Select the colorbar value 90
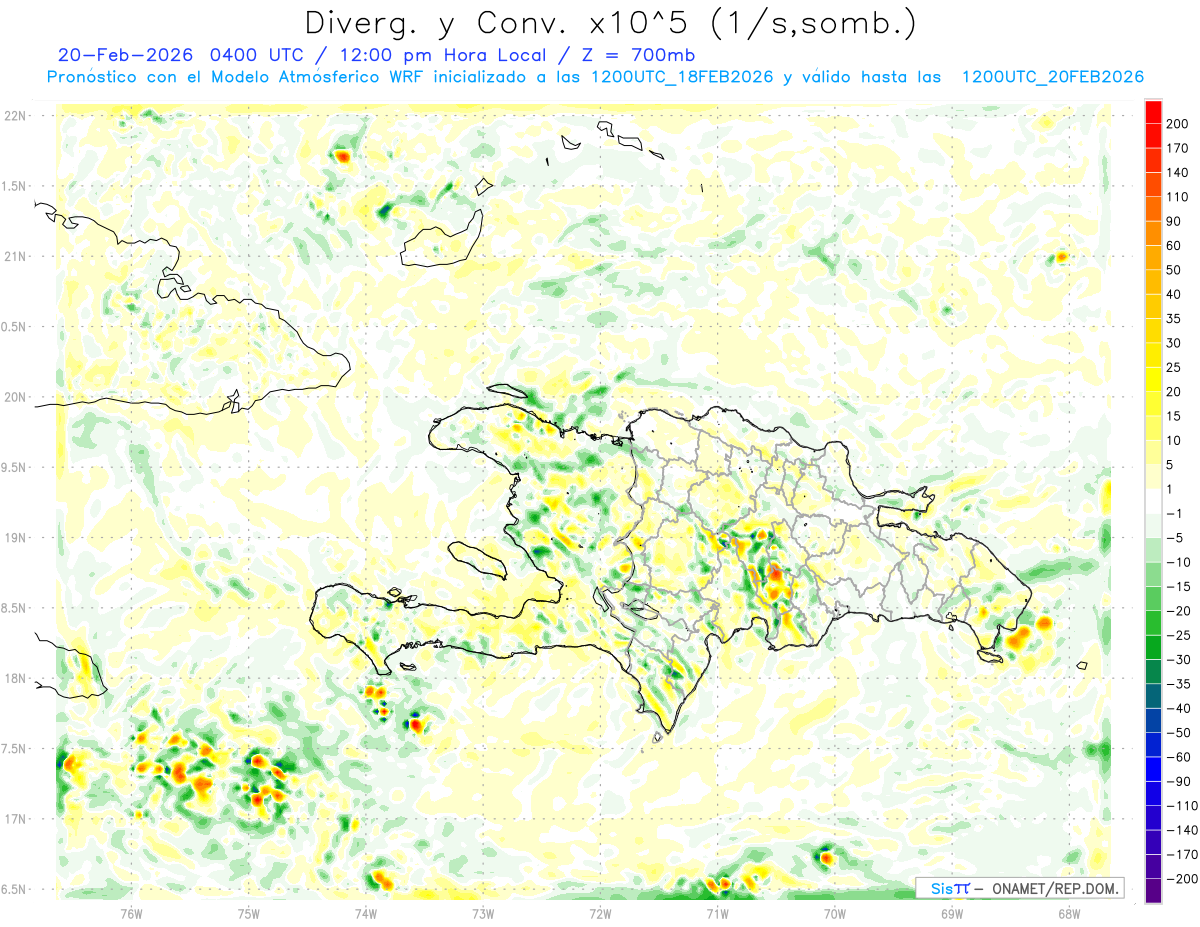 click(1174, 221)
